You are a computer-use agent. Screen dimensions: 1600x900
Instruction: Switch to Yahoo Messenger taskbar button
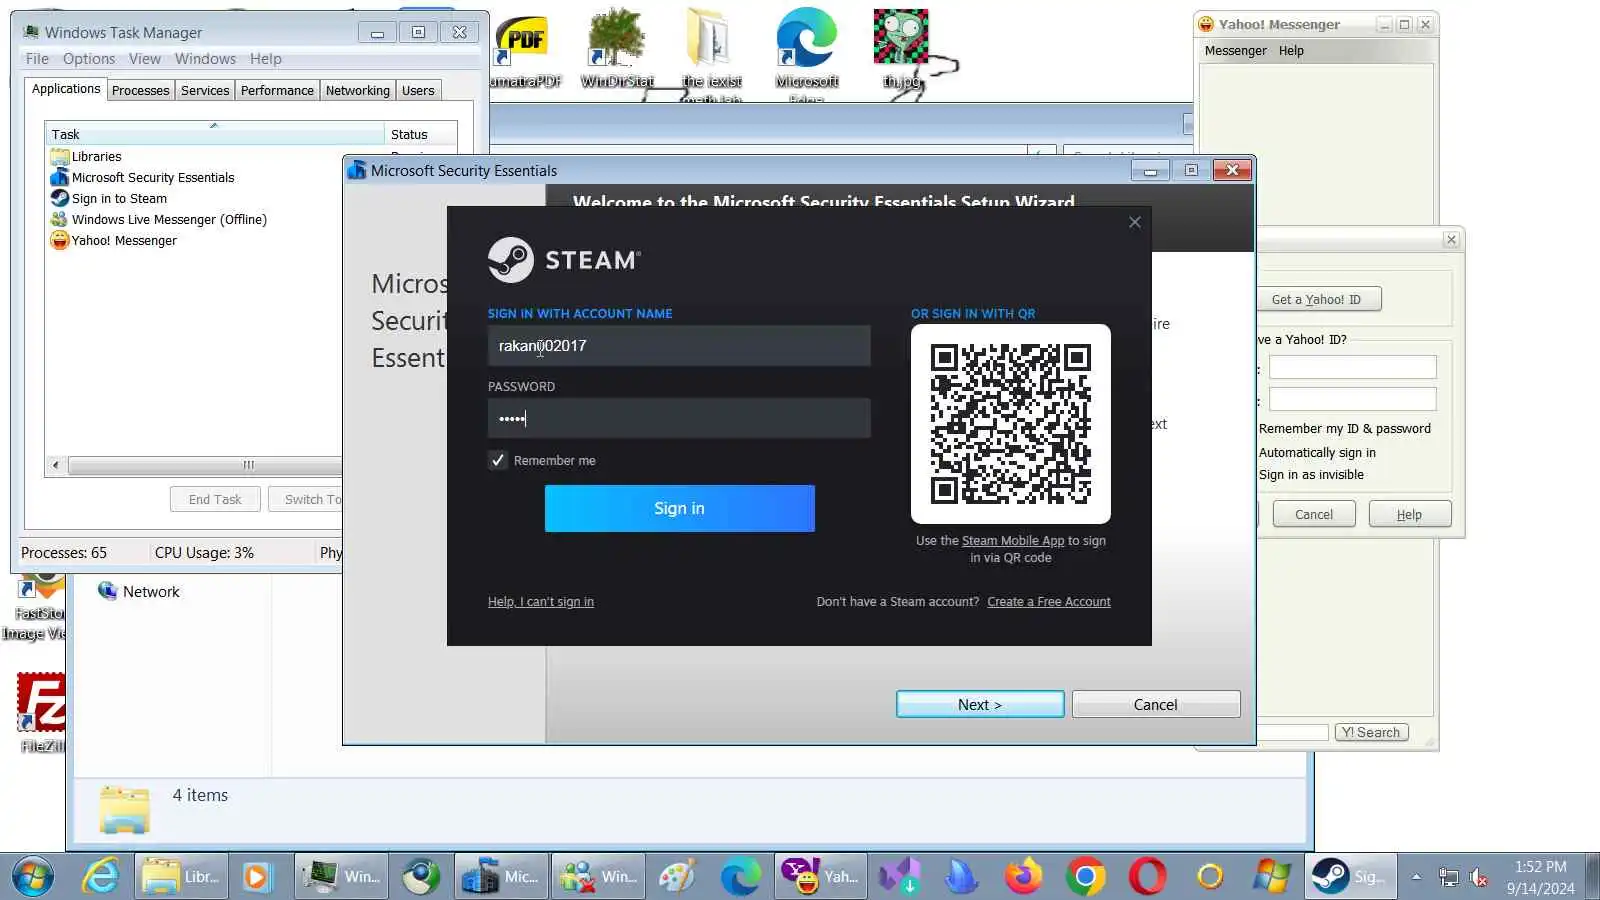click(821, 877)
